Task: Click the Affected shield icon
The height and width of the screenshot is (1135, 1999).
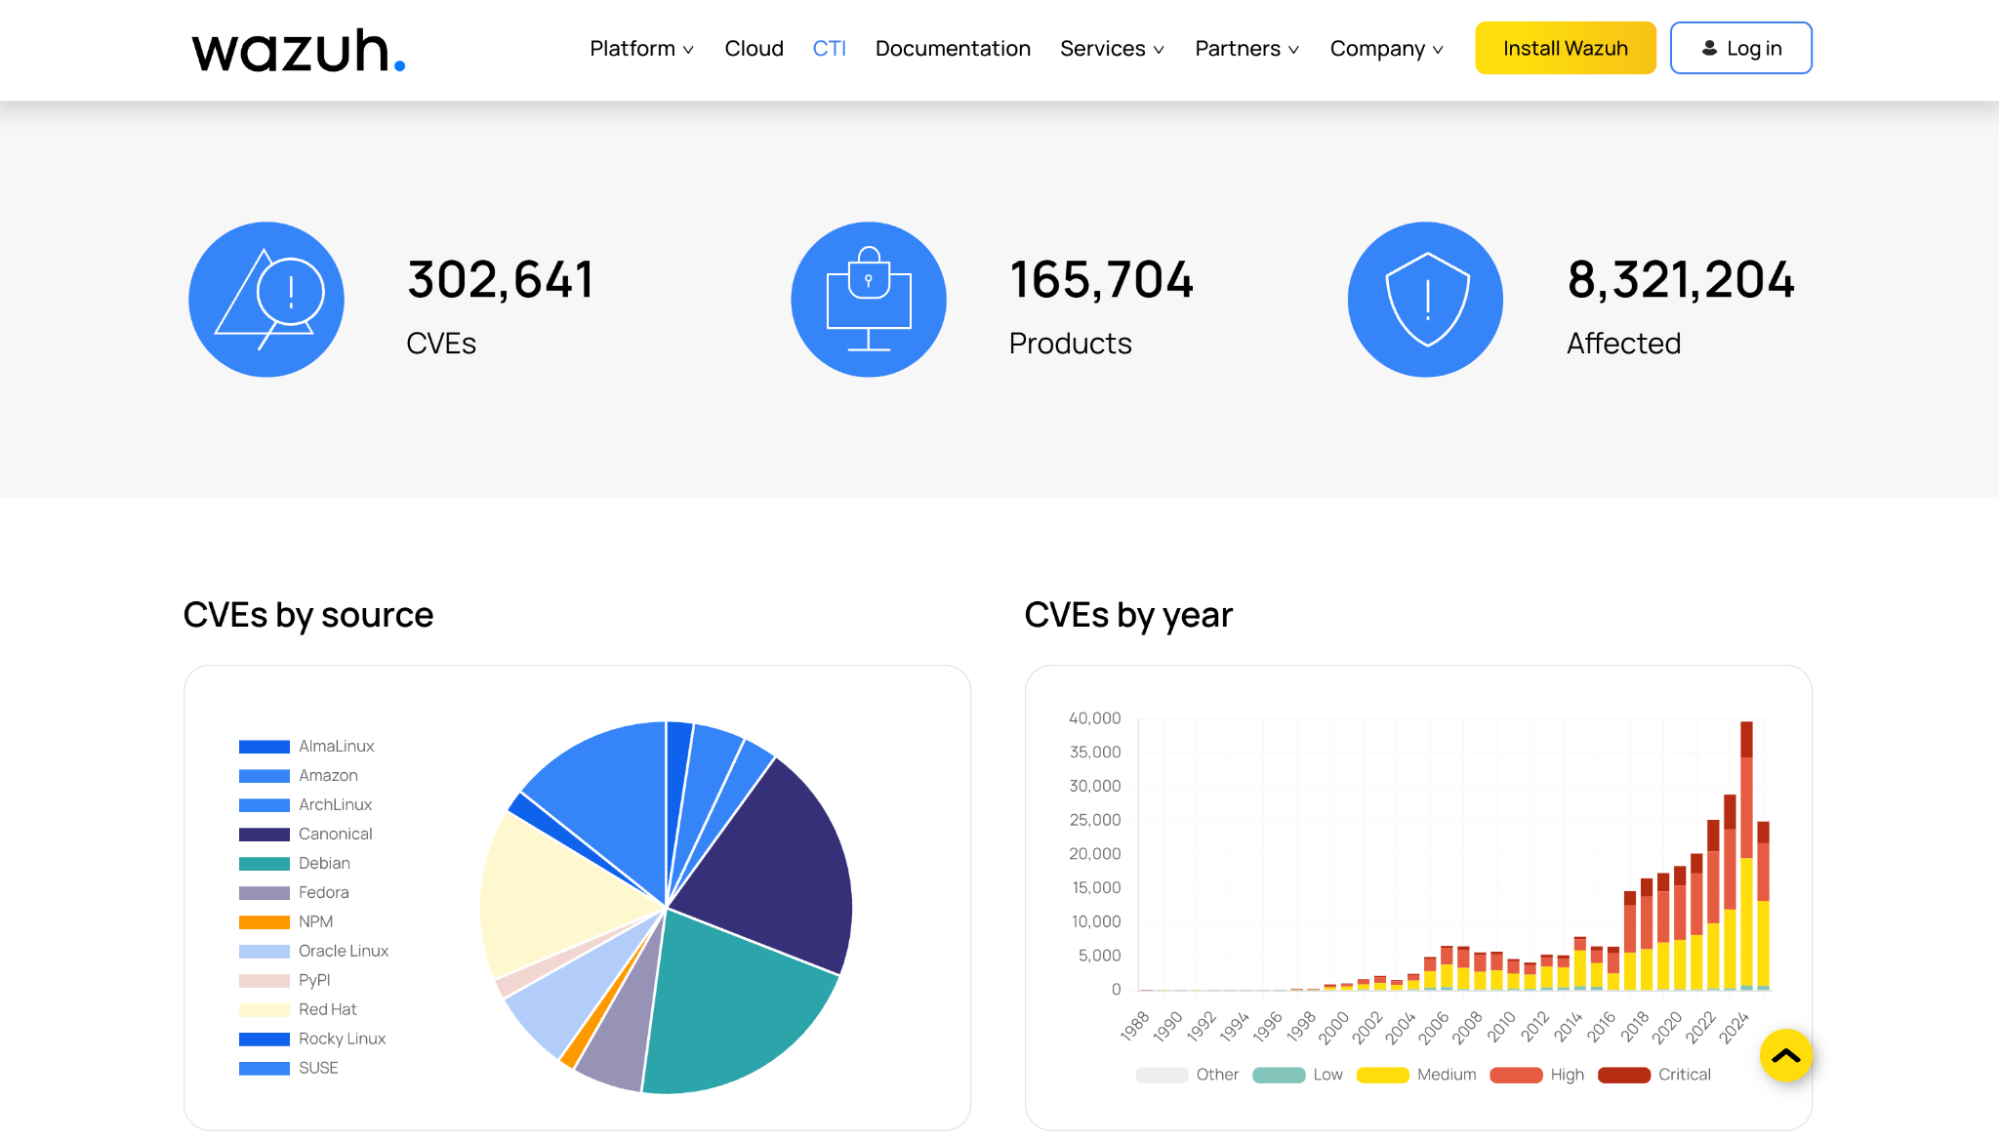Action: 1426,299
